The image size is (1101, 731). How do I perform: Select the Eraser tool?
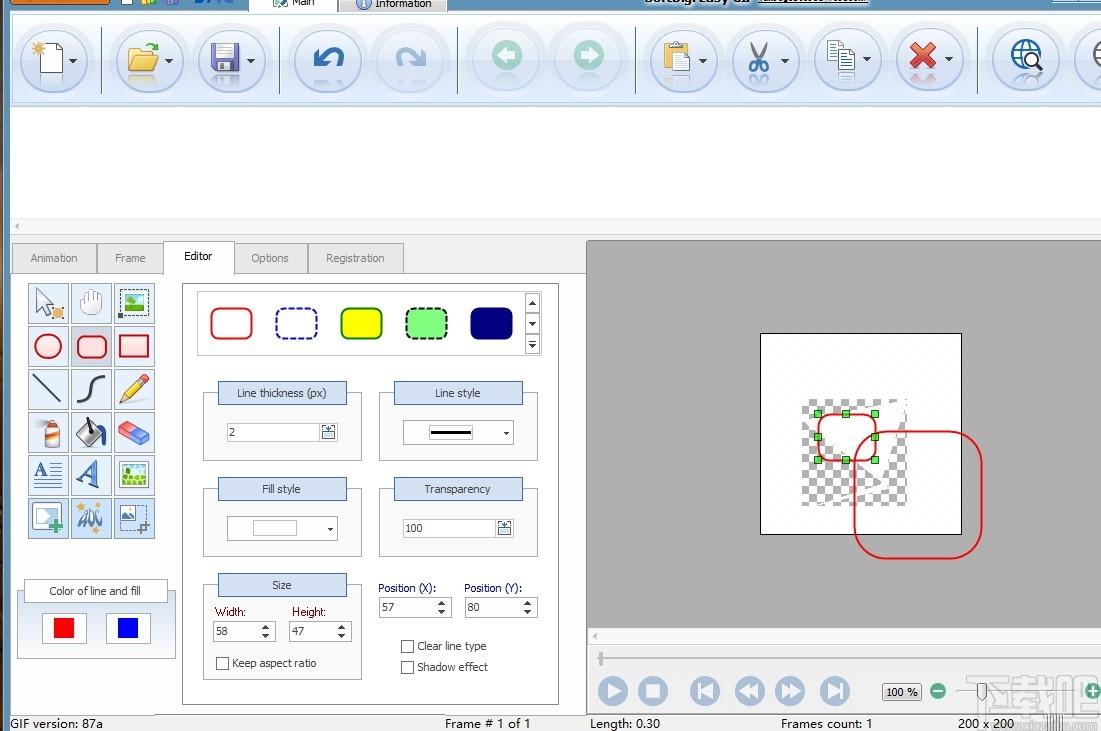click(x=134, y=432)
